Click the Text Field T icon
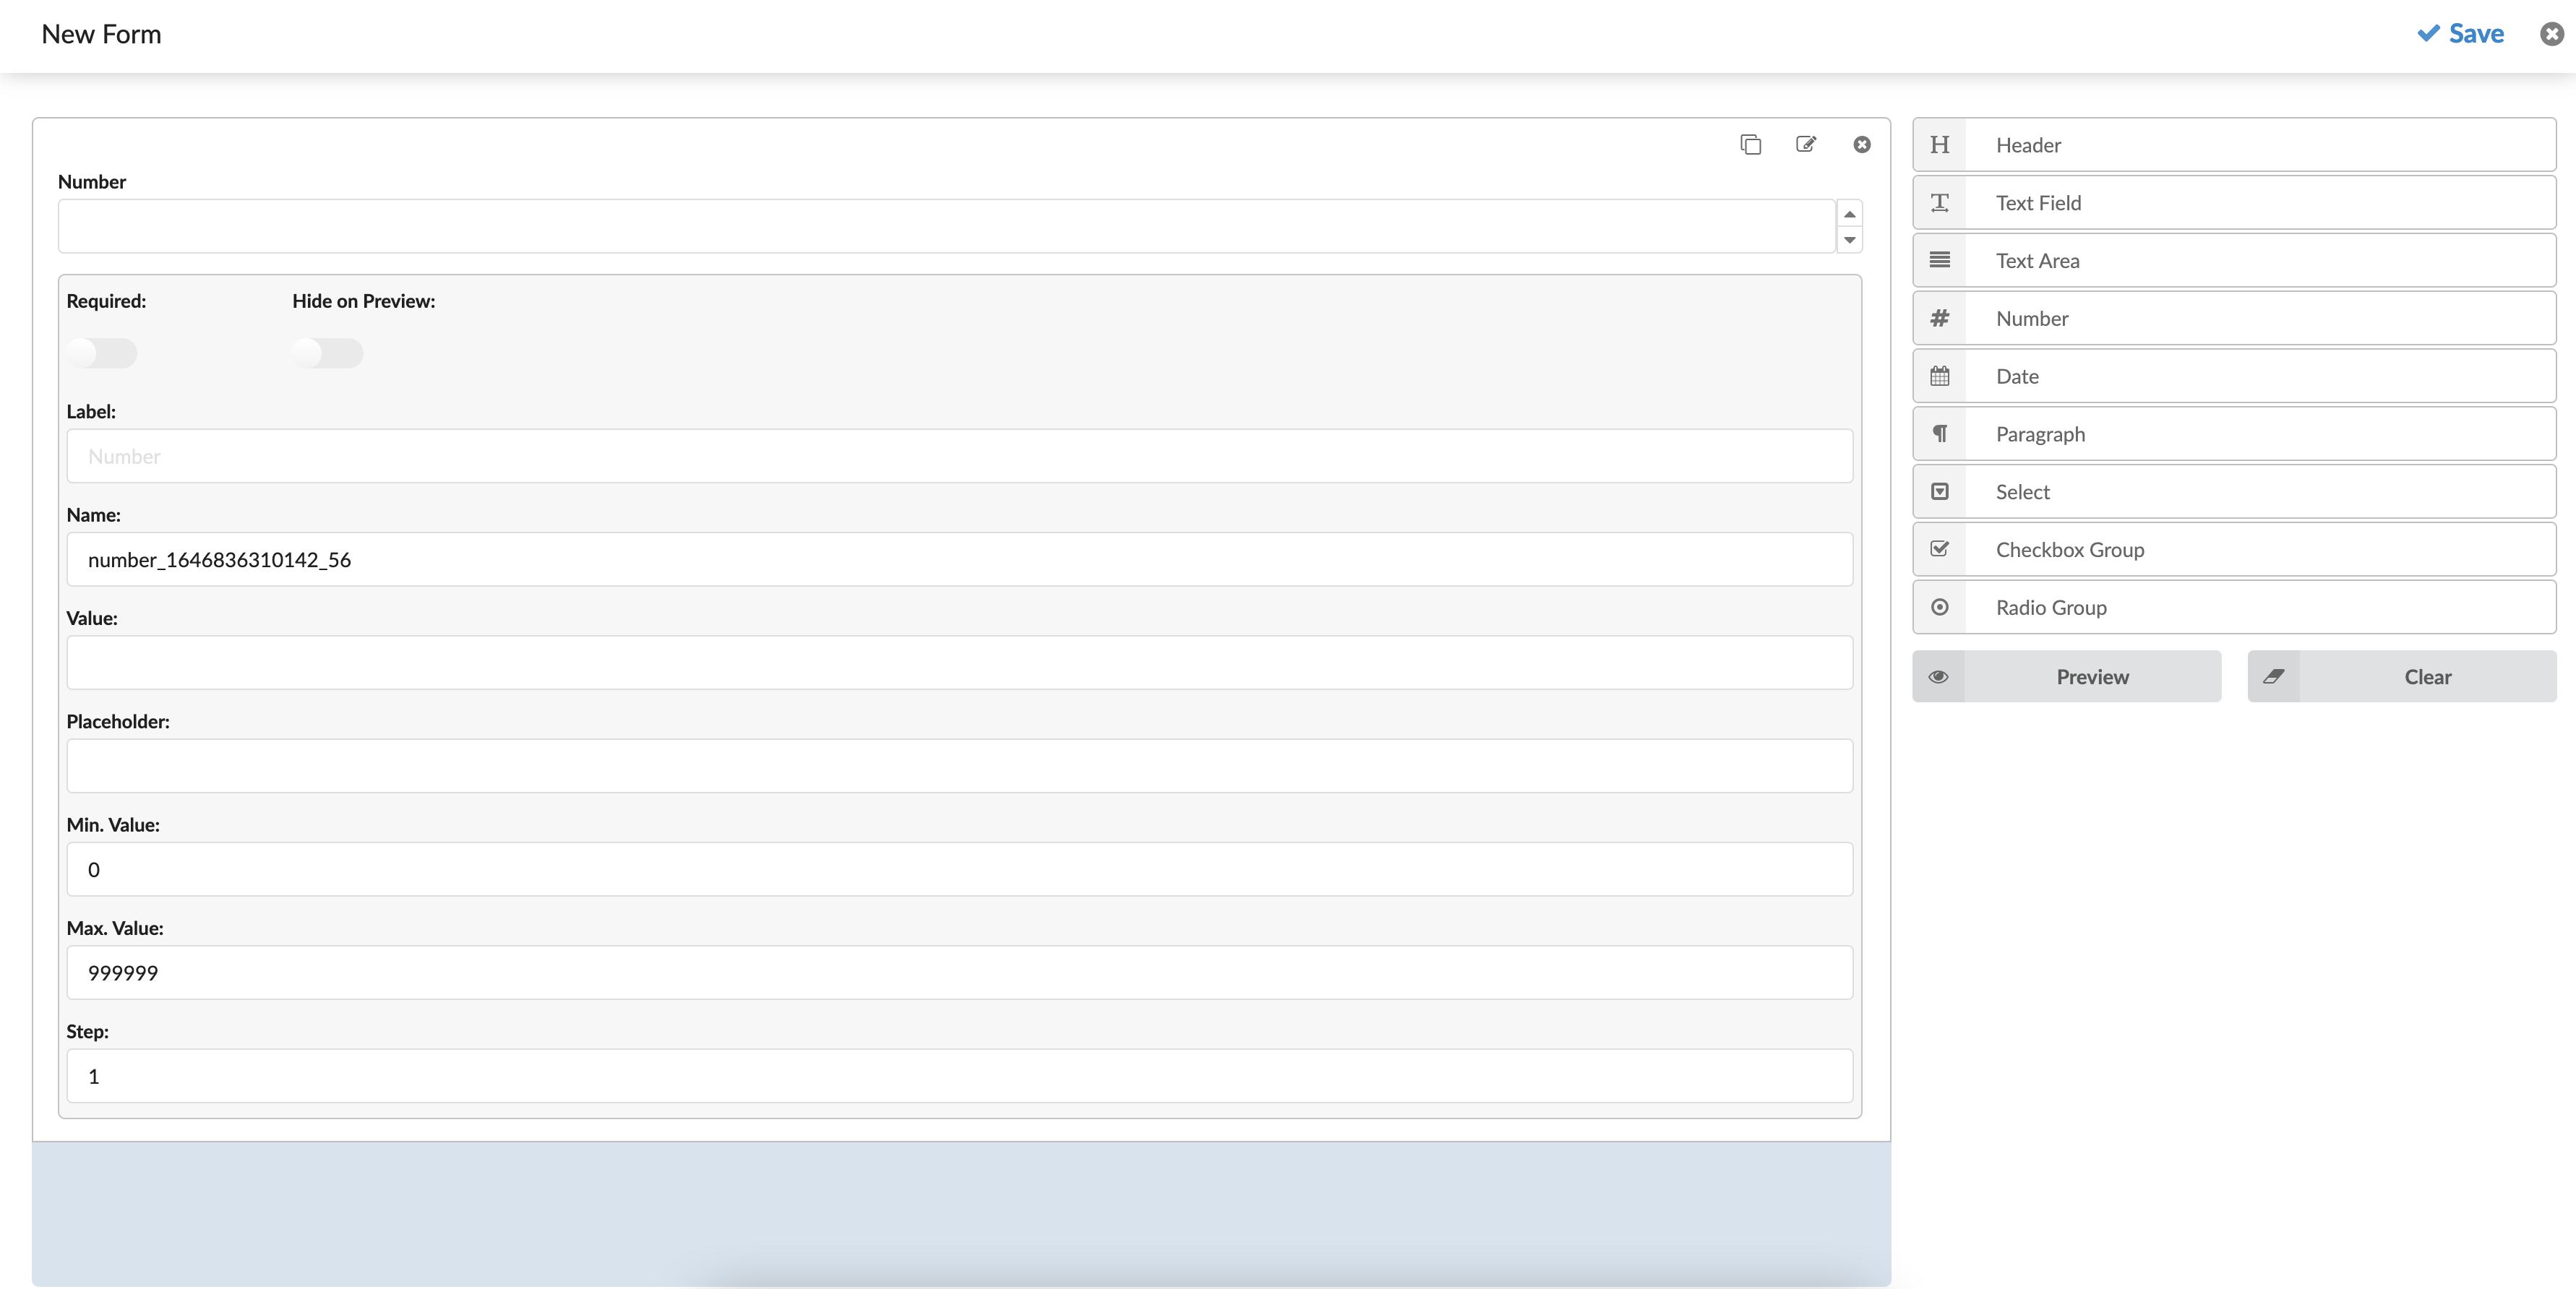This screenshot has width=2576, height=1289. tap(1939, 203)
